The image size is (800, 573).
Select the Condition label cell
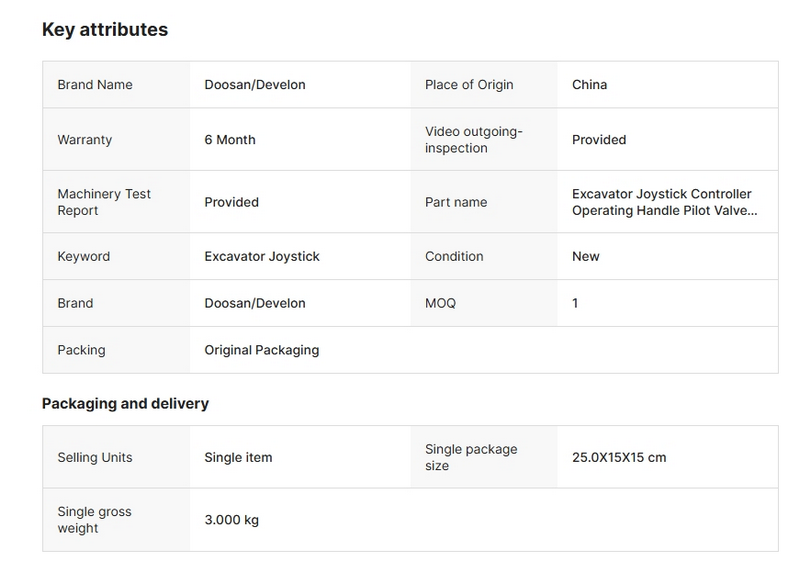point(455,257)
